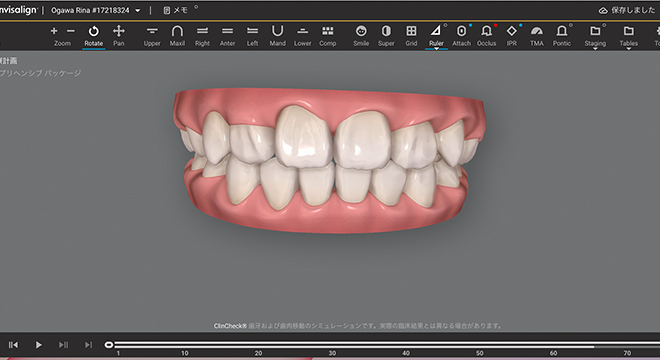Open the メモ notes tab
660x360 pixels.
176,10
